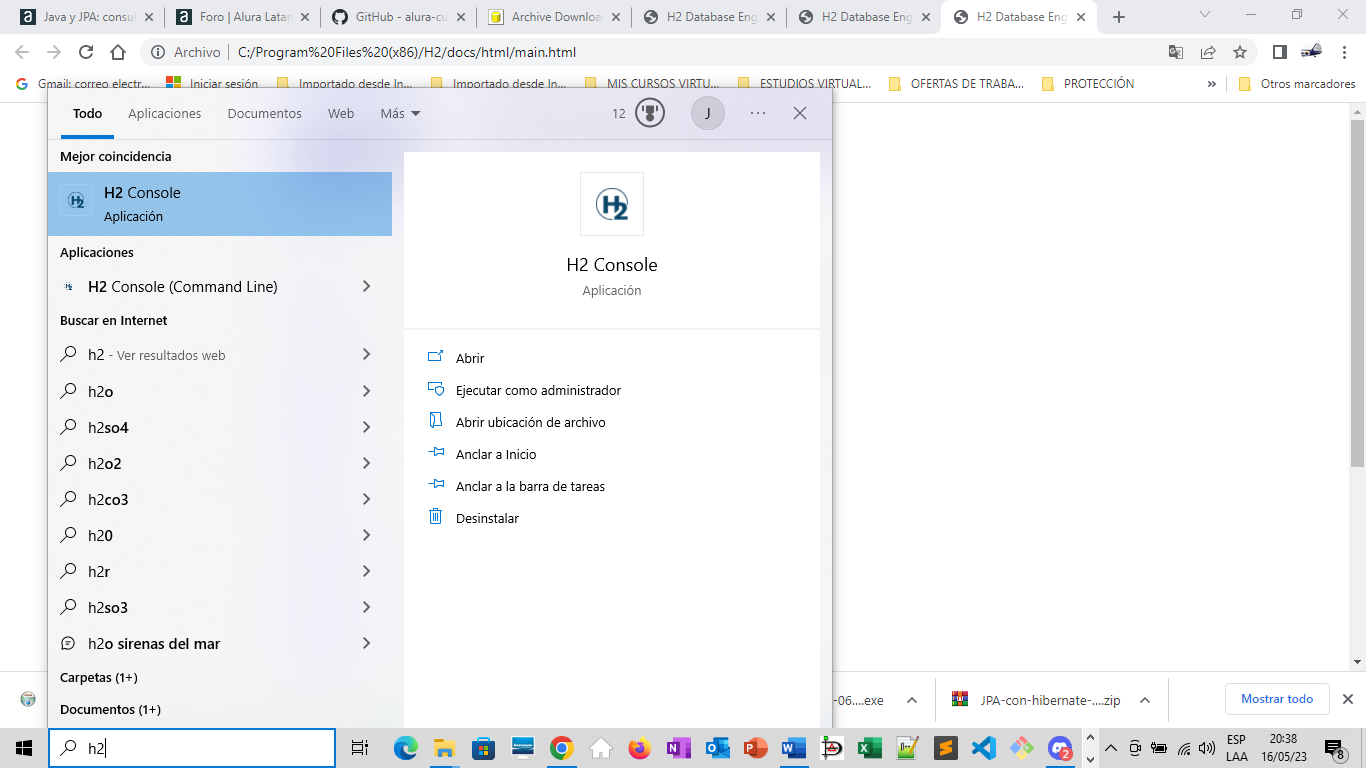Image resolution: width=1366 pixels, height=768 pixels.
Task: Click the Carpetas (1+) section header
Action: point(99,677)
